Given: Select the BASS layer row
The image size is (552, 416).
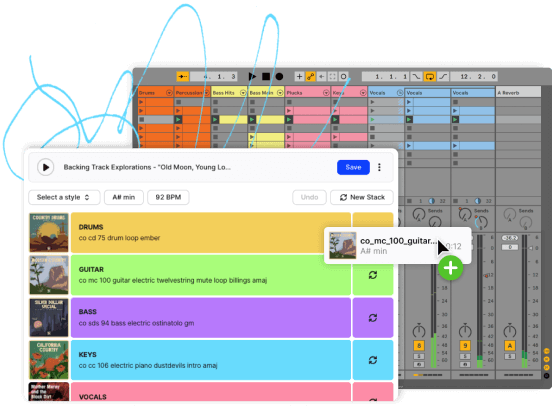Looking at the screenshot, I should tap(211, 317).
